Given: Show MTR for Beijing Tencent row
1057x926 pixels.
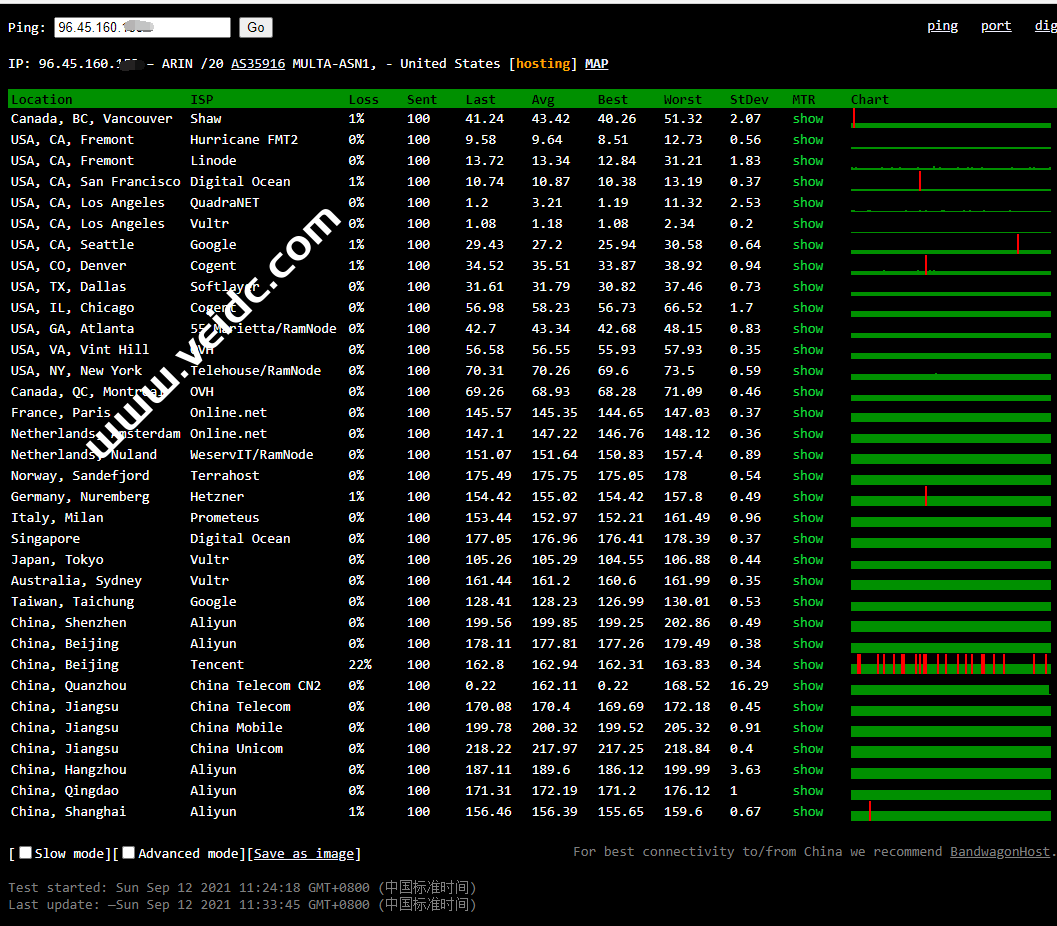Looking at the screenshot, I should [808, 665].
